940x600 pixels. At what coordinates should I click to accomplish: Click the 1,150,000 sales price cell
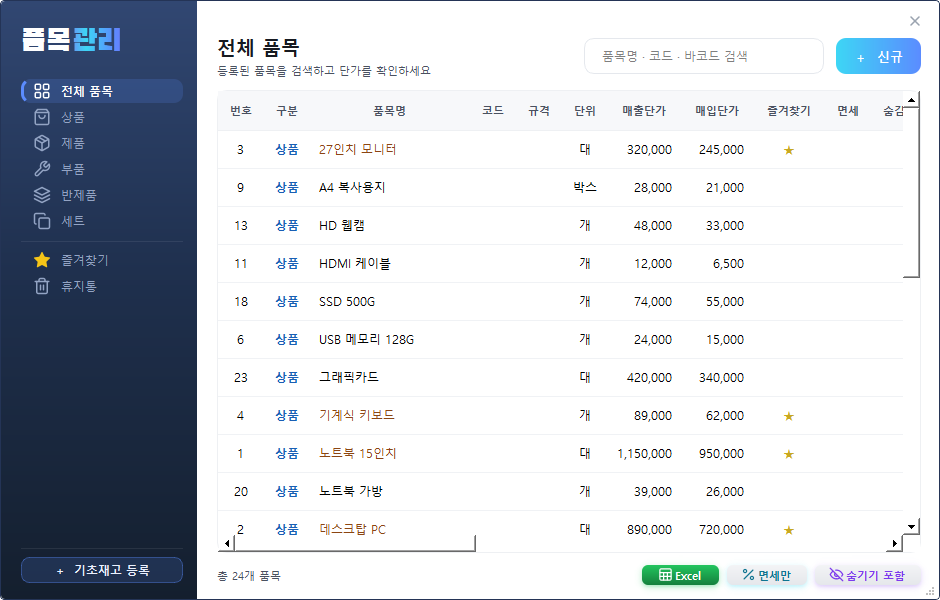tap(644, 454)
